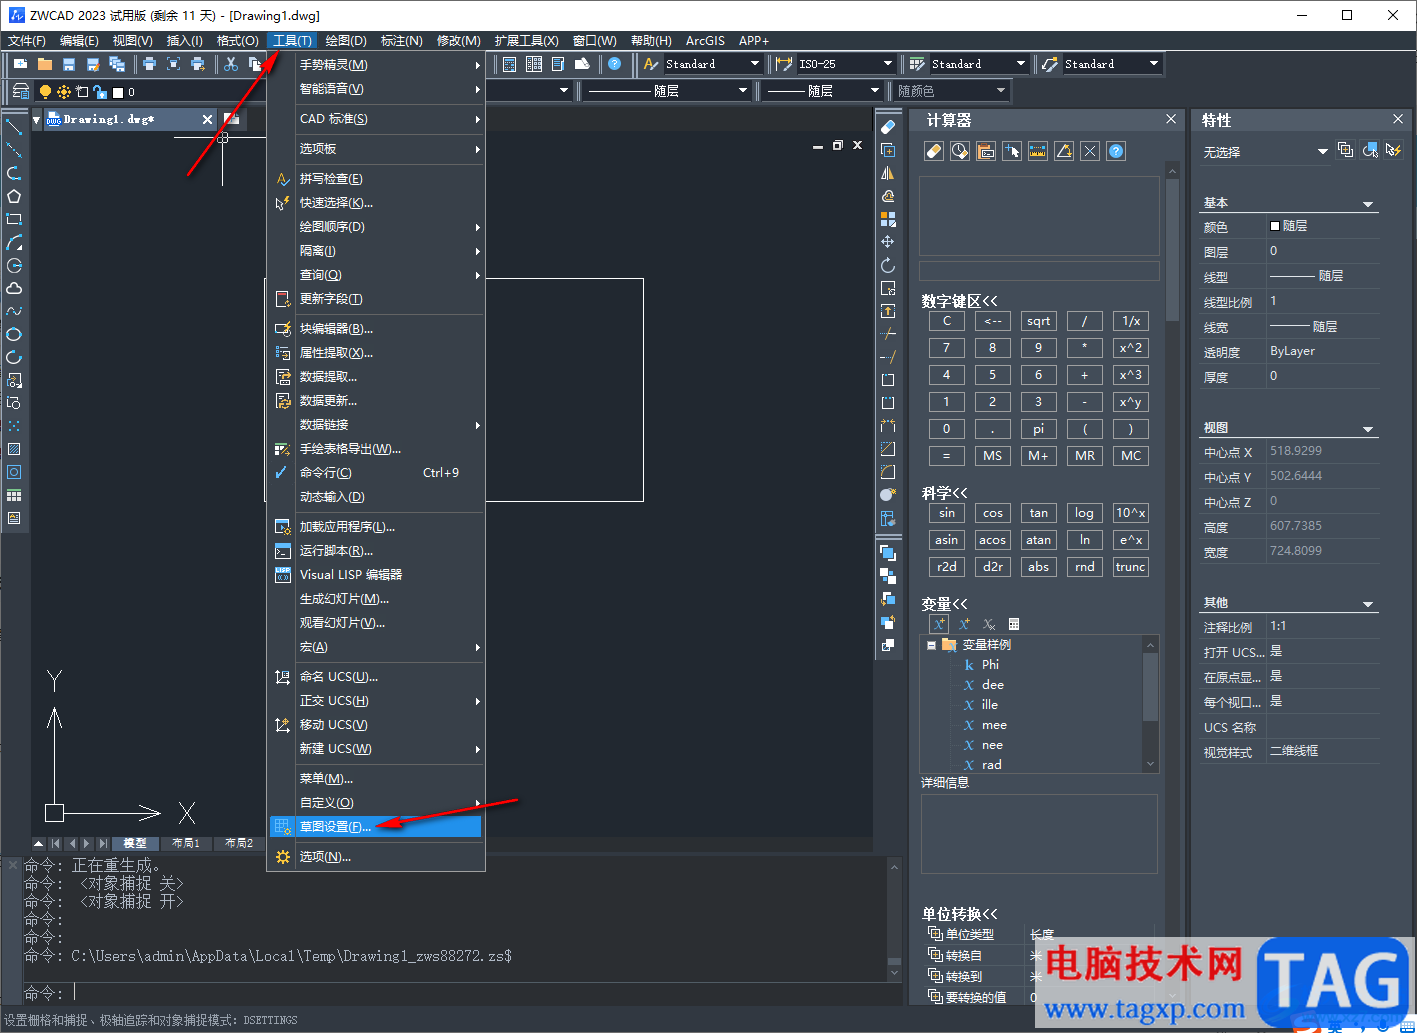Click the sin function button
Viewport: 1417px width, 1033px height.
(x=946, y=513)
